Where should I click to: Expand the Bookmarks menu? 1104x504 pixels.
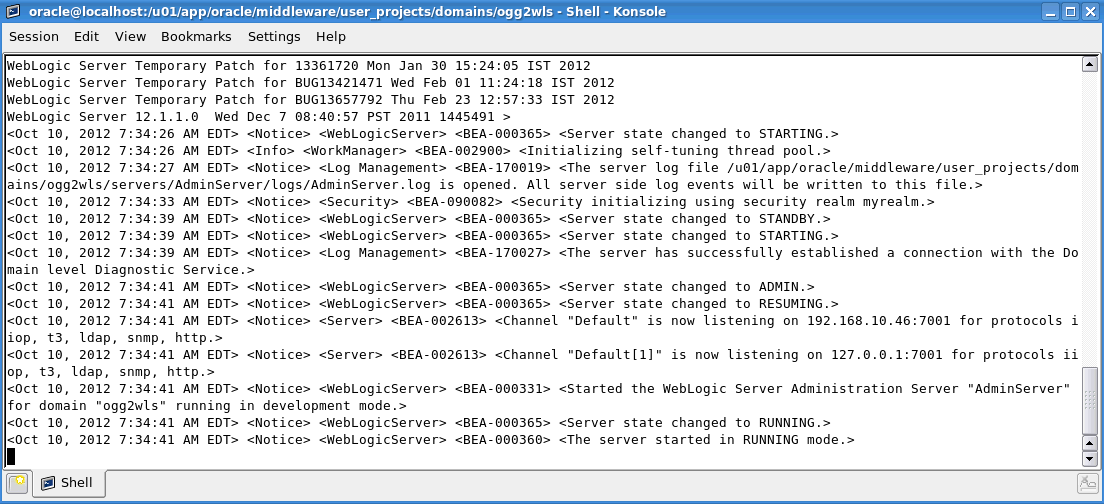tap(196, 36)
